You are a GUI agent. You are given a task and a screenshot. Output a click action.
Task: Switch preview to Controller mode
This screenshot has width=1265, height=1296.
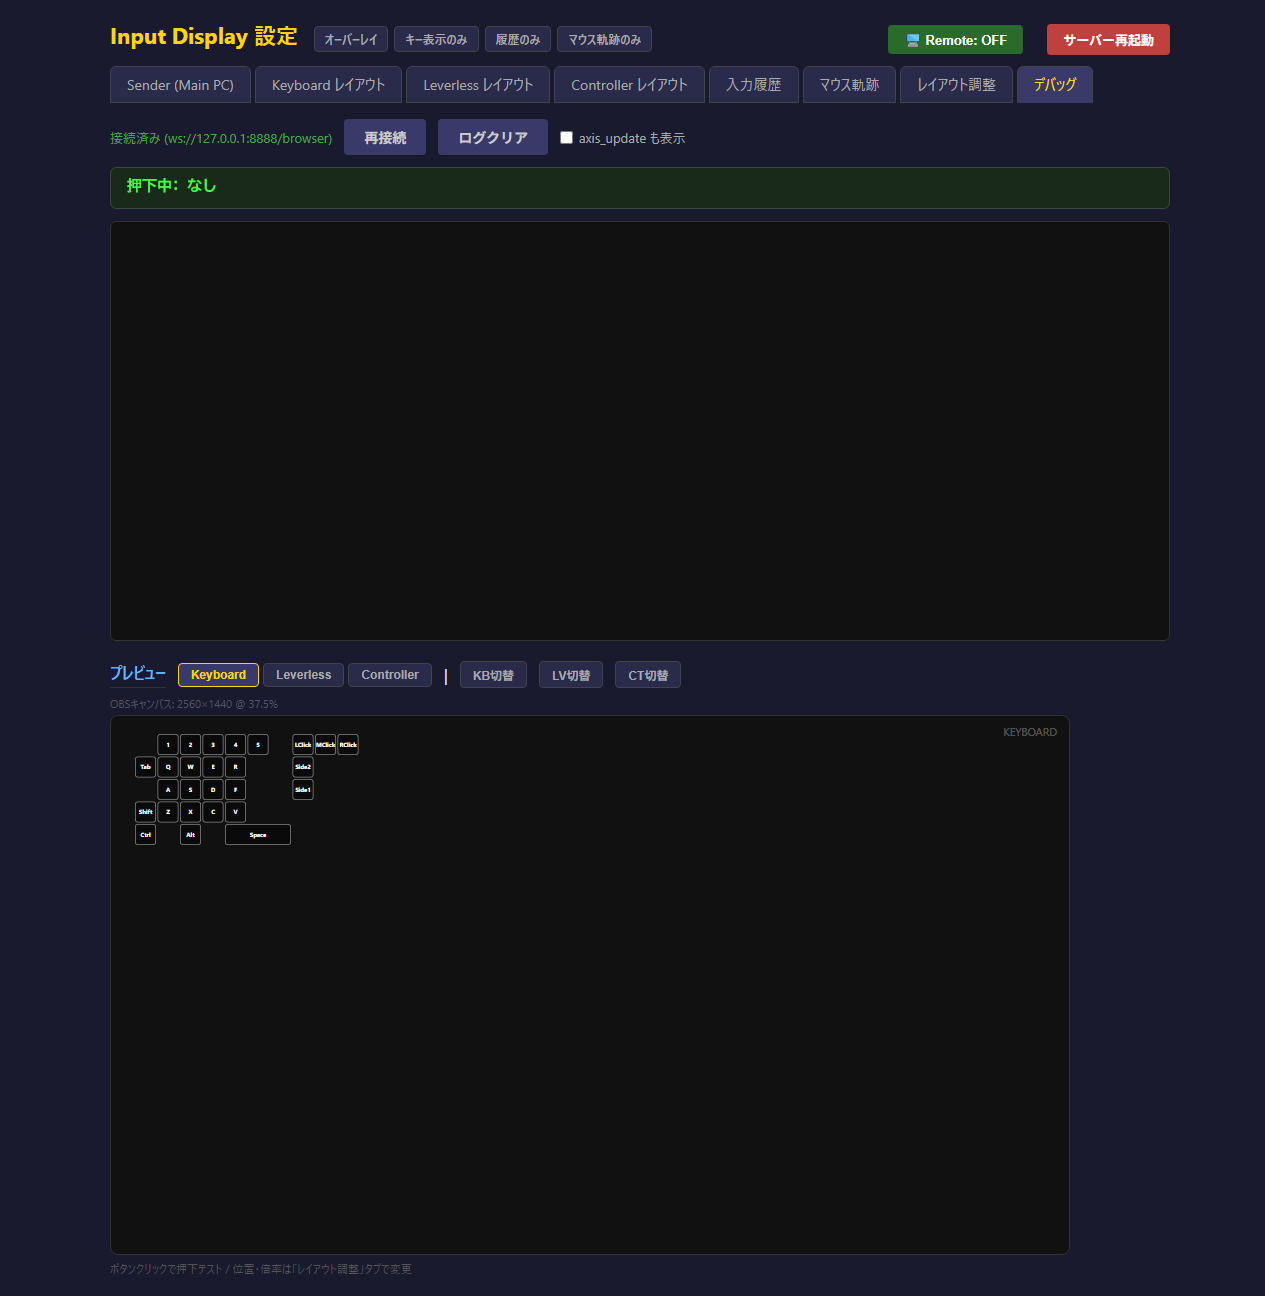point(390,675)
